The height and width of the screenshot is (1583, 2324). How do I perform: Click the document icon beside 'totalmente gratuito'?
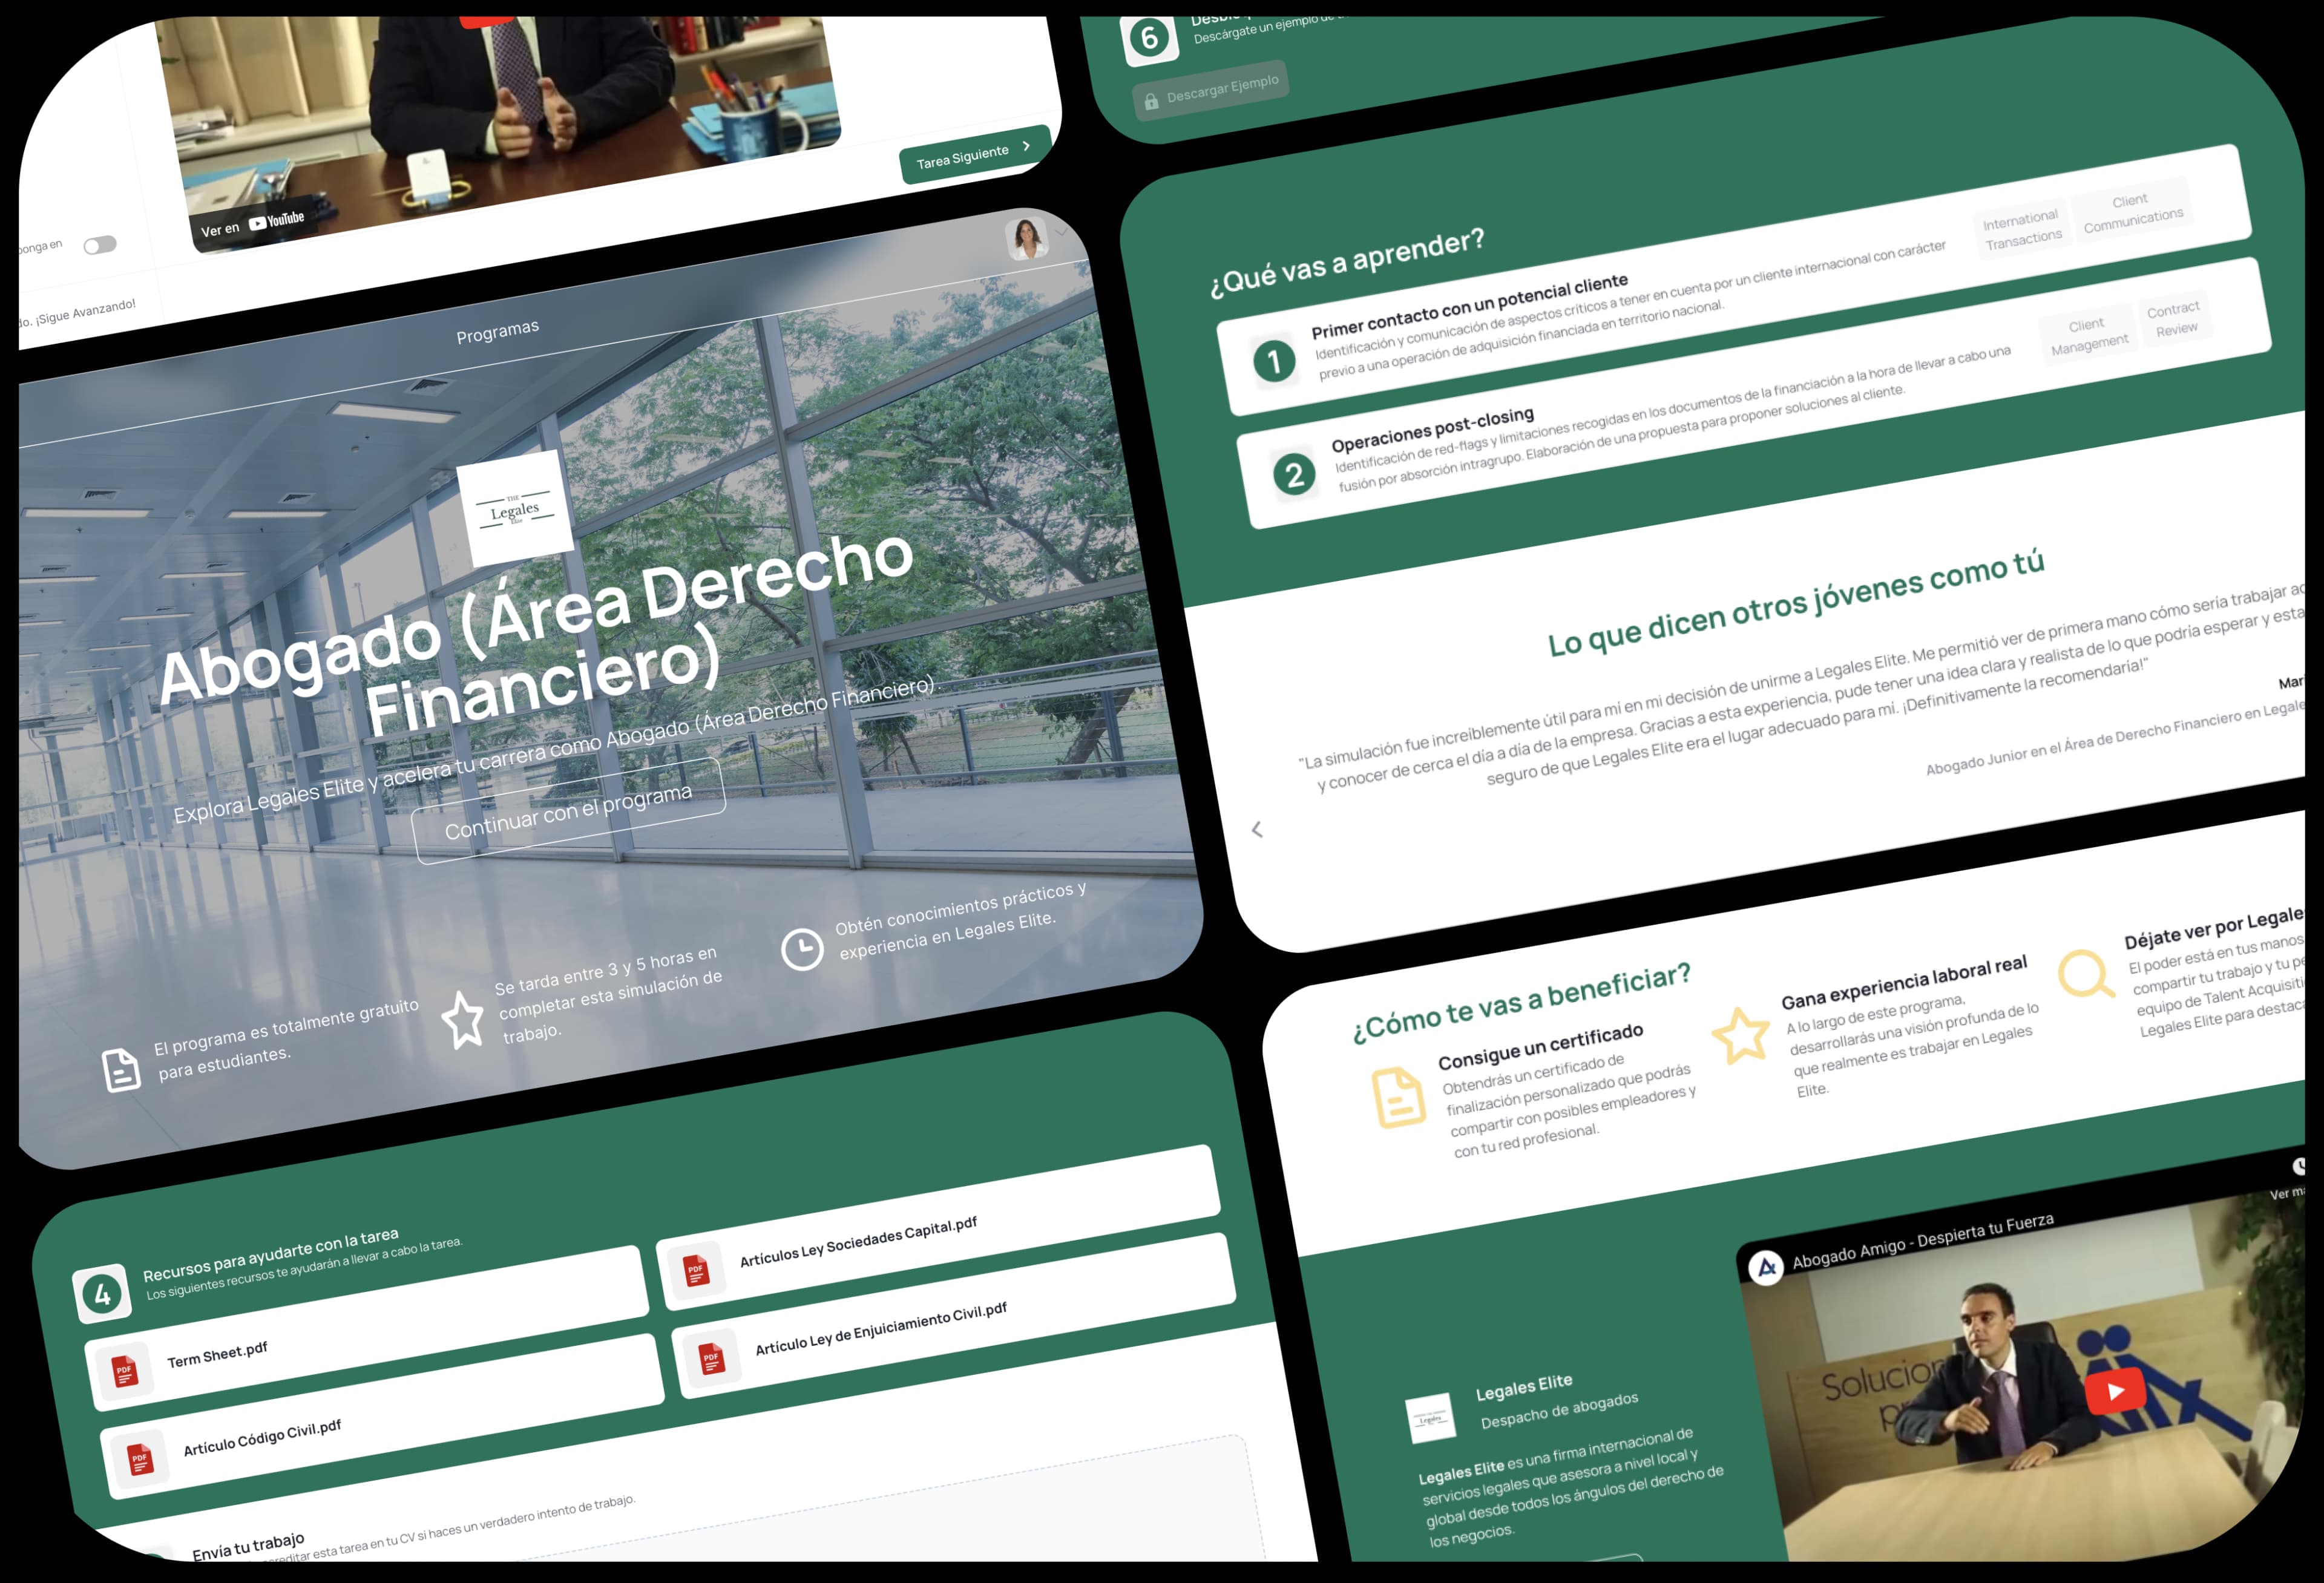(x=121, y=1070)
